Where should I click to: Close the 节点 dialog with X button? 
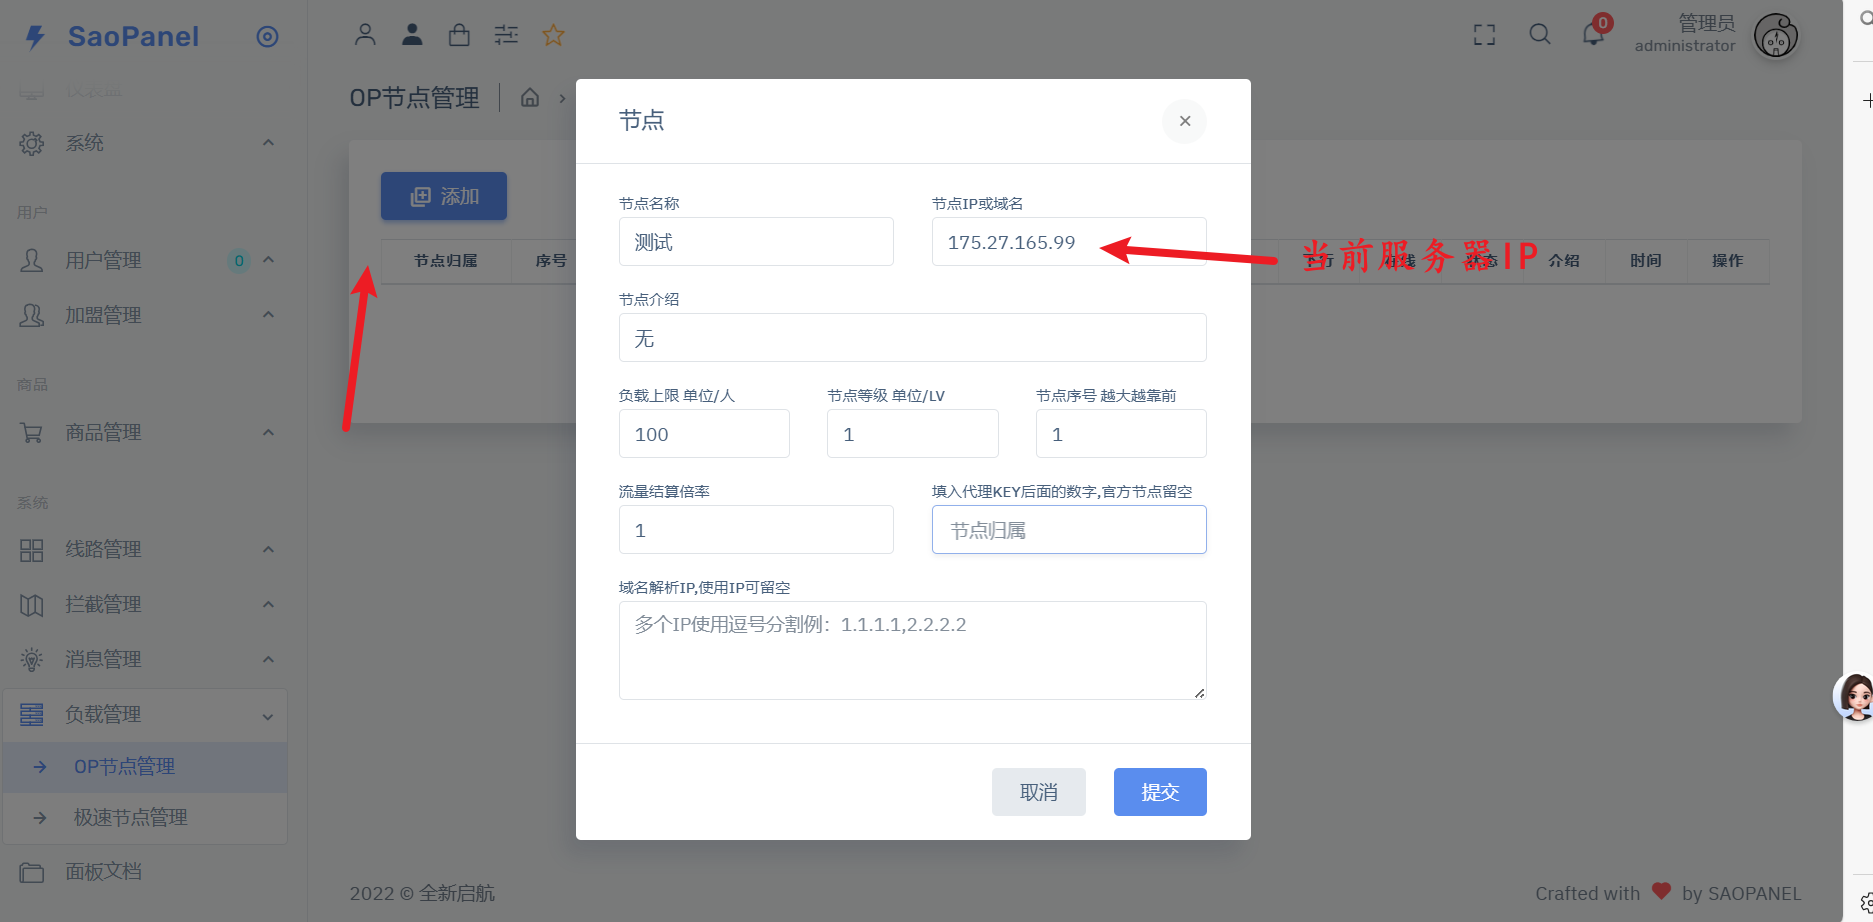(x=1184, y=121)
